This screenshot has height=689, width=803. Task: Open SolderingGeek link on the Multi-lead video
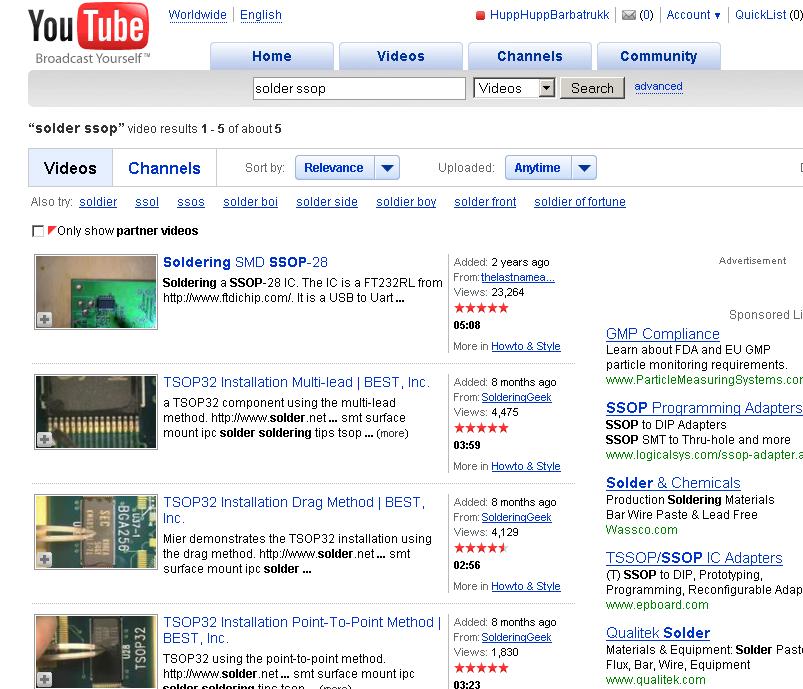pyautogui.click(x=516, y=397)
